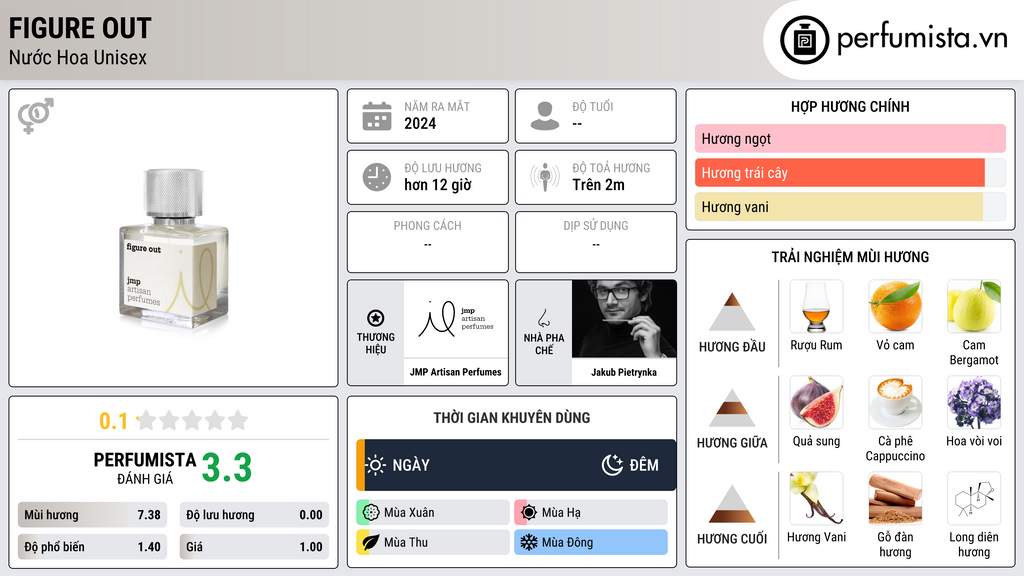
Task: Select the Cà phê Cappuccino note image
Action: [x=895, y=403]
